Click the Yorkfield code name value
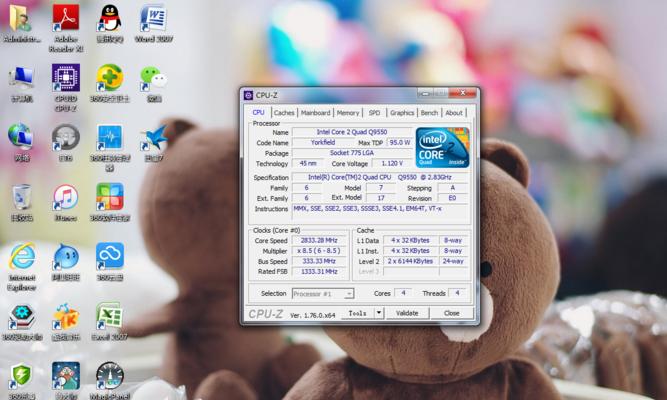The height and width of the screenshot is (400, 667). (323, 143)
